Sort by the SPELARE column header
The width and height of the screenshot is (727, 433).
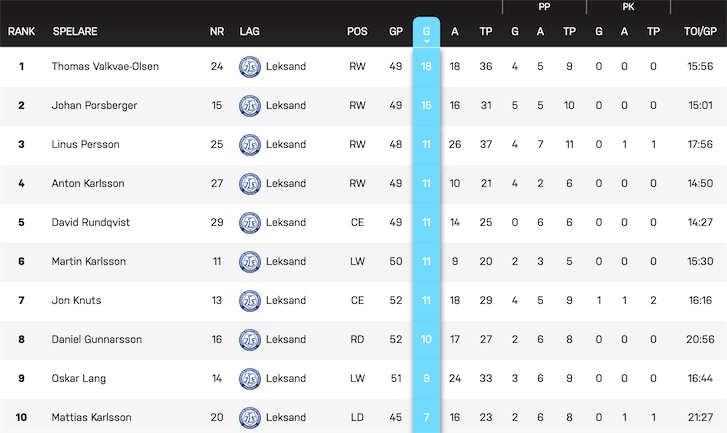75,32
